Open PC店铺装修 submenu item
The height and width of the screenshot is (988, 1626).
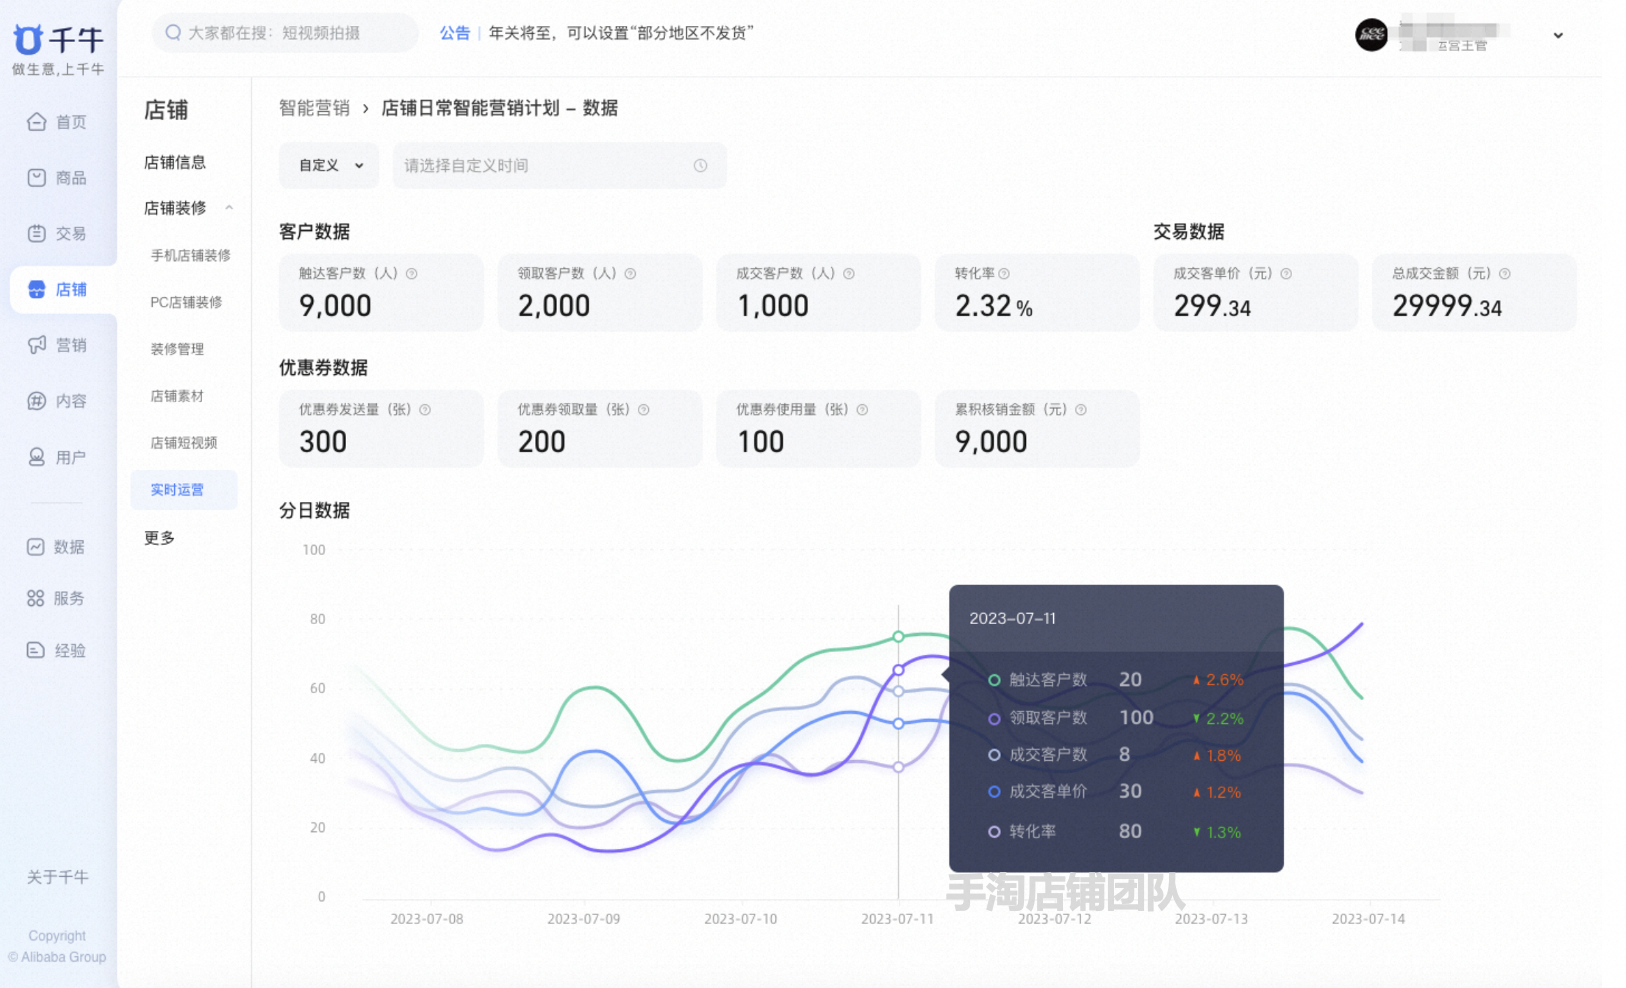[186, 302]
